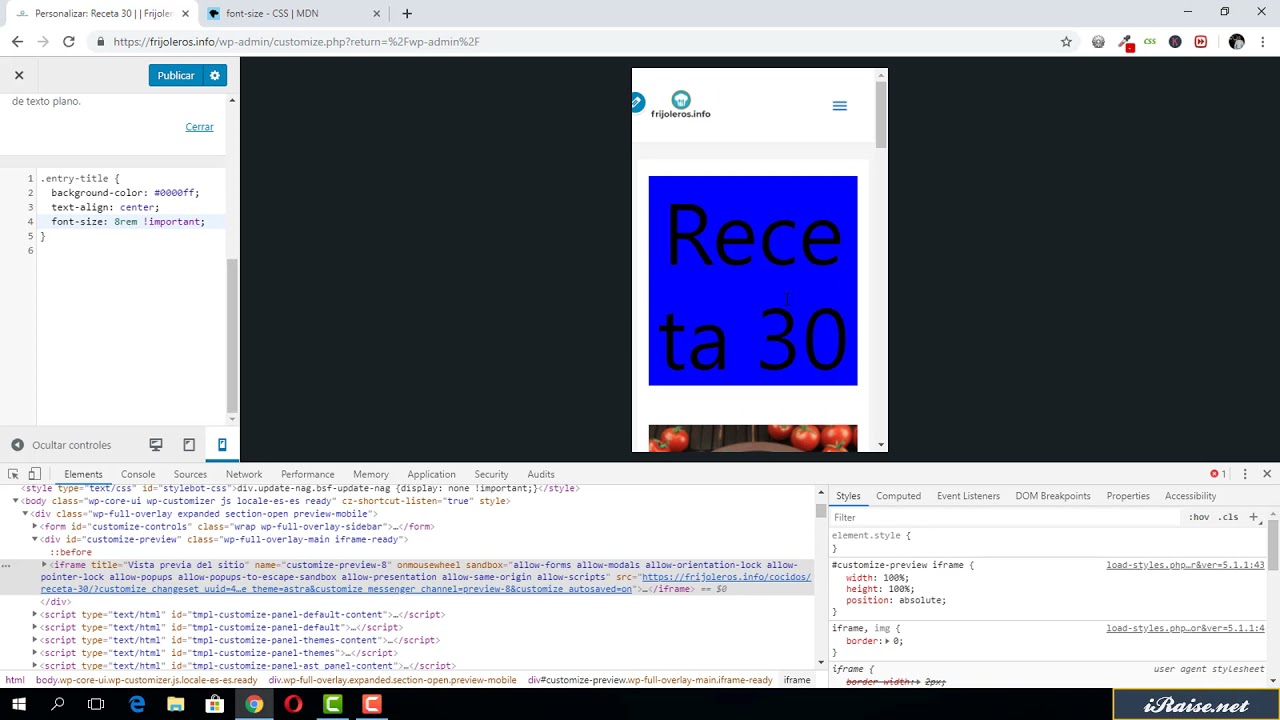Click the Receta 30 title block
The image size is (1280, 720).
pyautogui.click(x=753, y=280)
